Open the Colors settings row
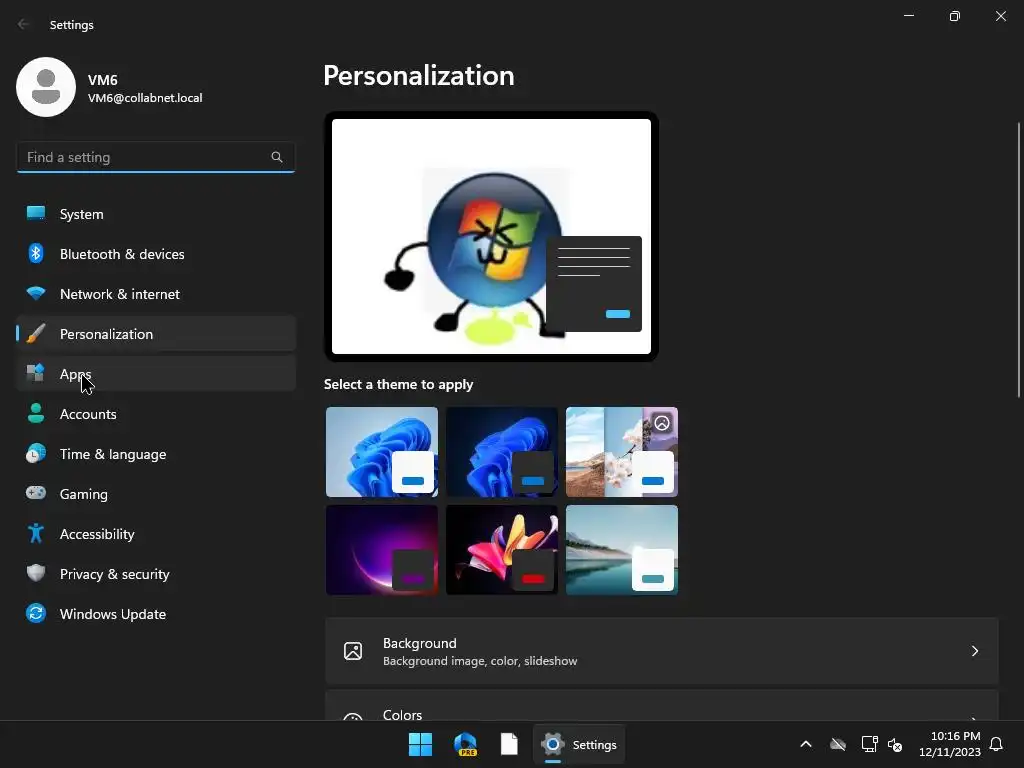This screenshot has width=1024, height=768. [x=662, y=705]
